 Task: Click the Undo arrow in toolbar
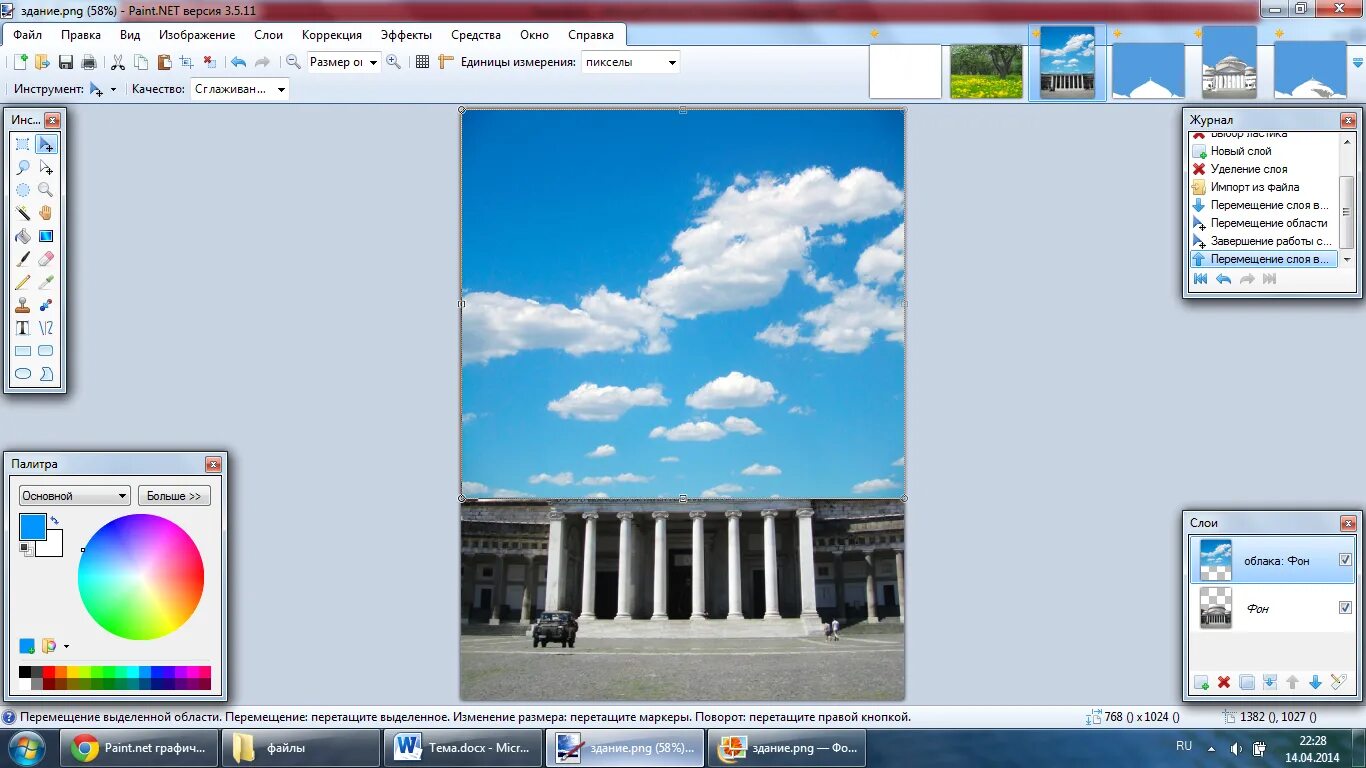pos(238,62)
